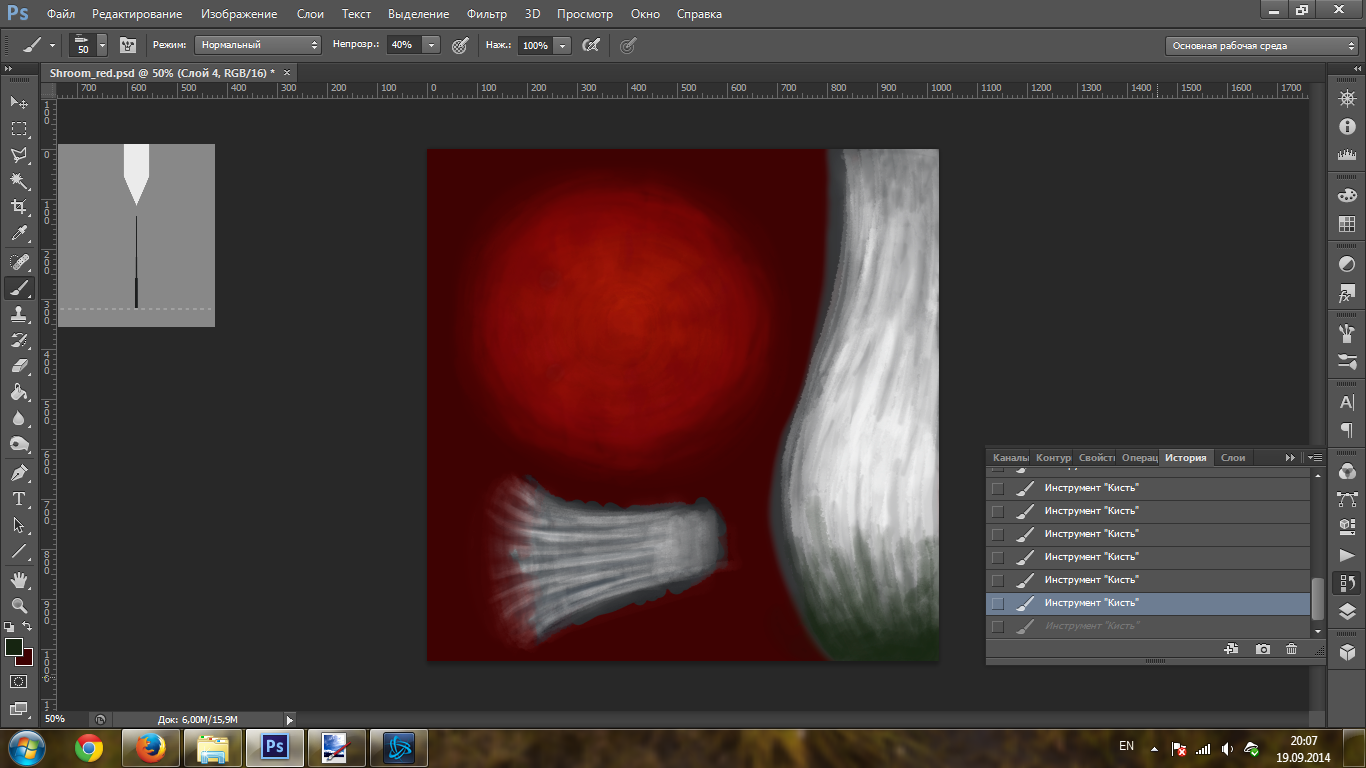
Task: Open the Режим 'Нормальный' blend mode dropdown
Action: [x=258, y=45]
